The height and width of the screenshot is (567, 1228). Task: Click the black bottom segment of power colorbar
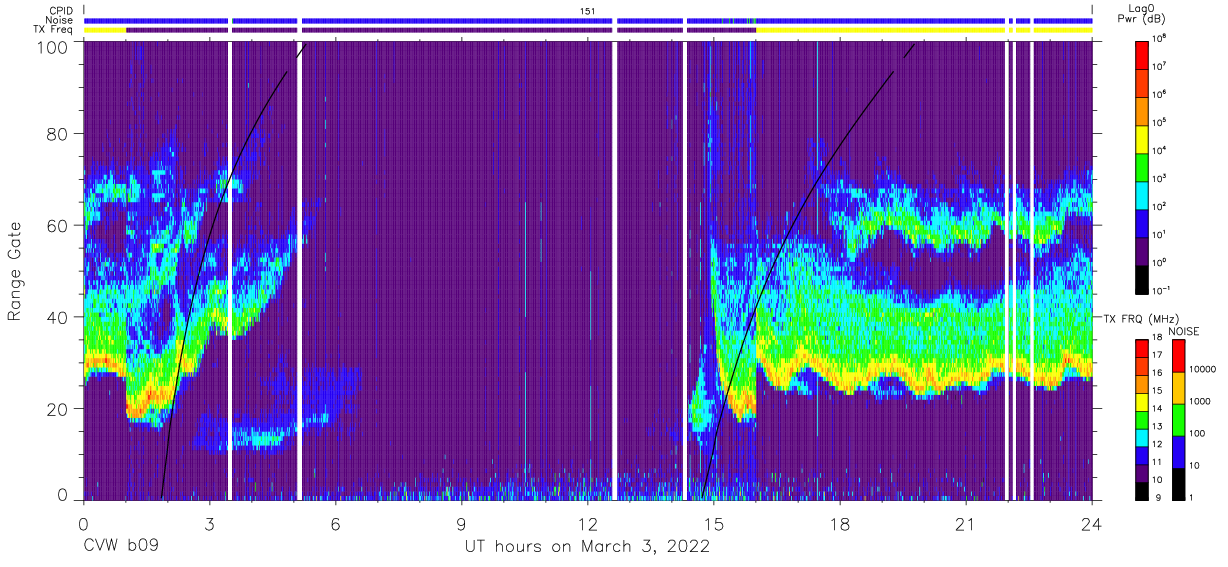(x=1142, y=278)
